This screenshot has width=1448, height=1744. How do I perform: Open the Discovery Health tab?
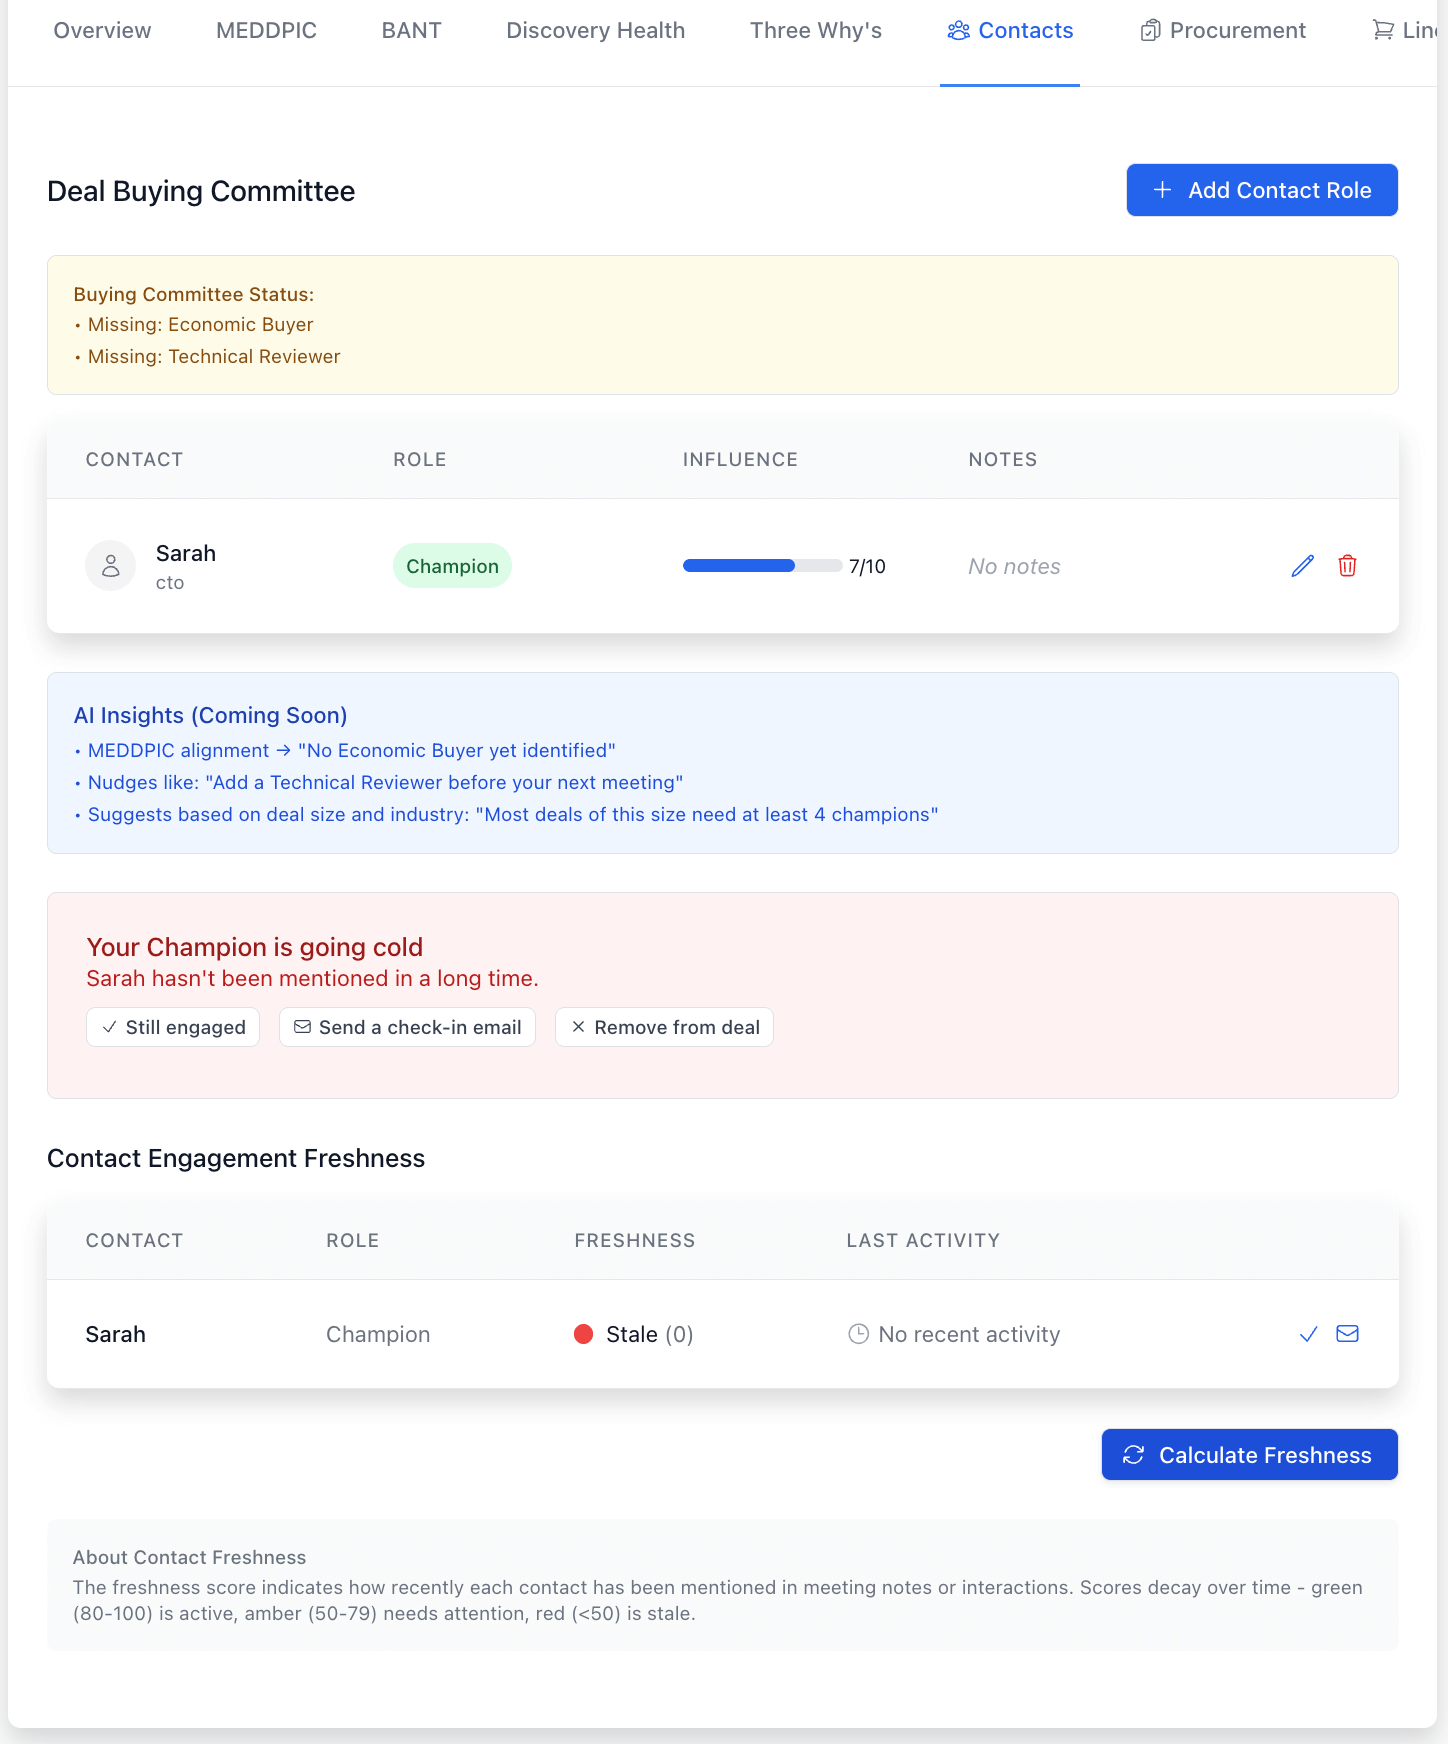(x=595, y=31)
